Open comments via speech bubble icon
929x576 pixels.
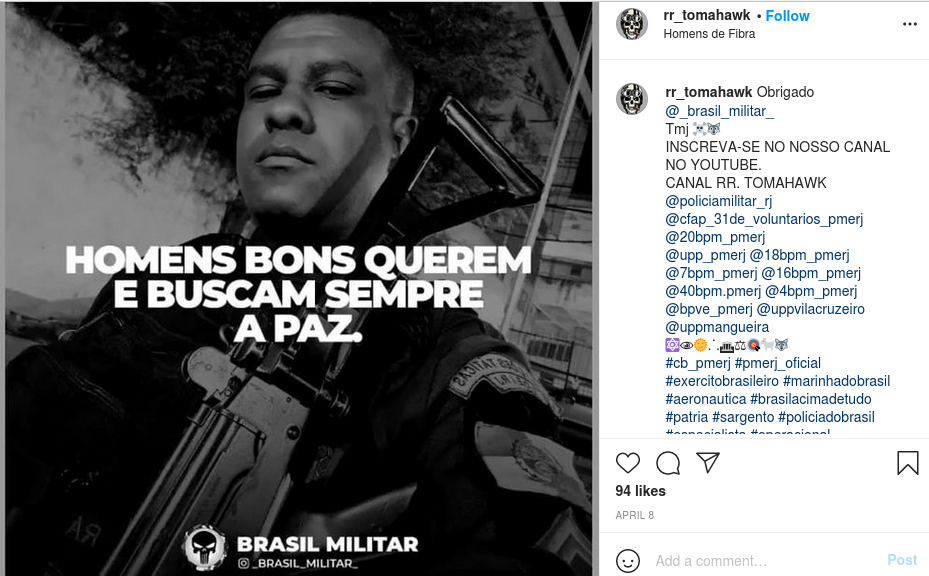pos(668,463)
